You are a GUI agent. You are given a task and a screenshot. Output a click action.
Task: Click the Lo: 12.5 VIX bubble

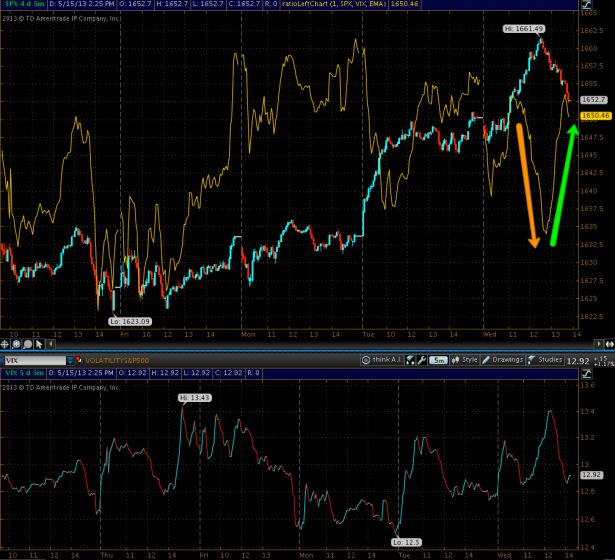click(406, 541)
